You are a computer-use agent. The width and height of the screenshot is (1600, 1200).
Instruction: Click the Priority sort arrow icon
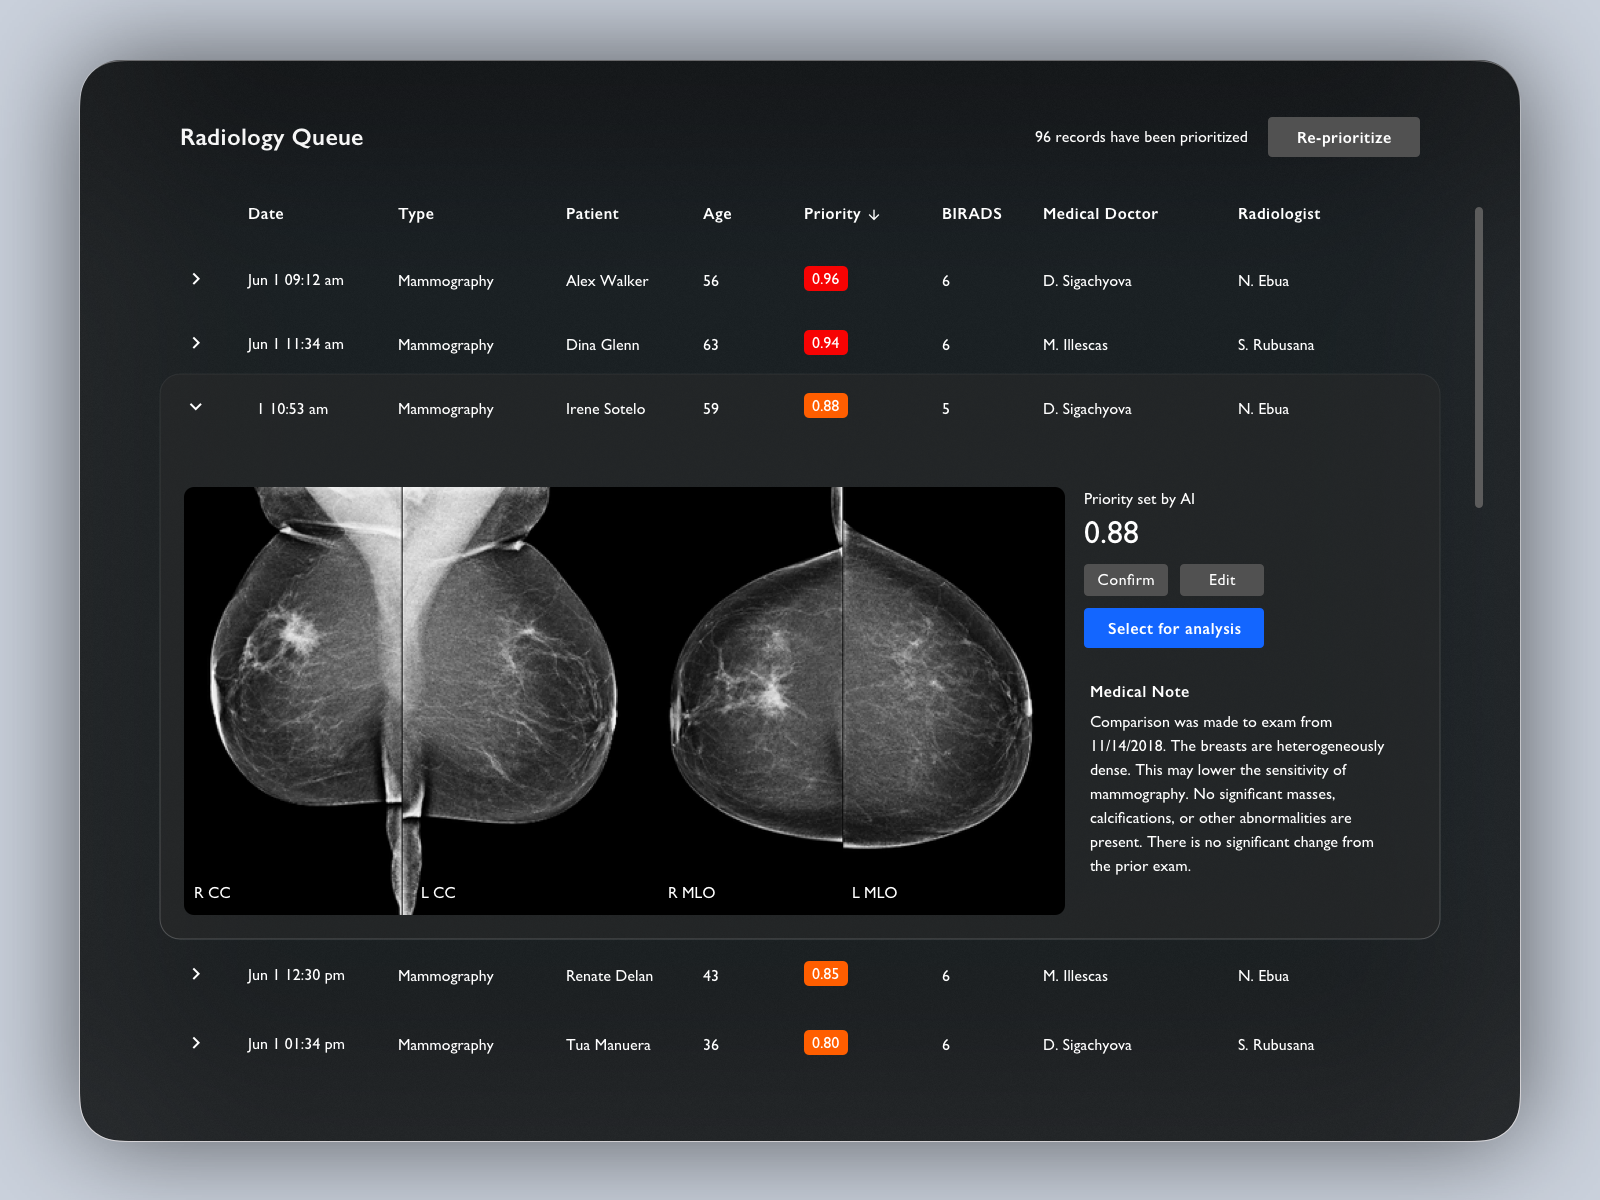tap(874, 215)
